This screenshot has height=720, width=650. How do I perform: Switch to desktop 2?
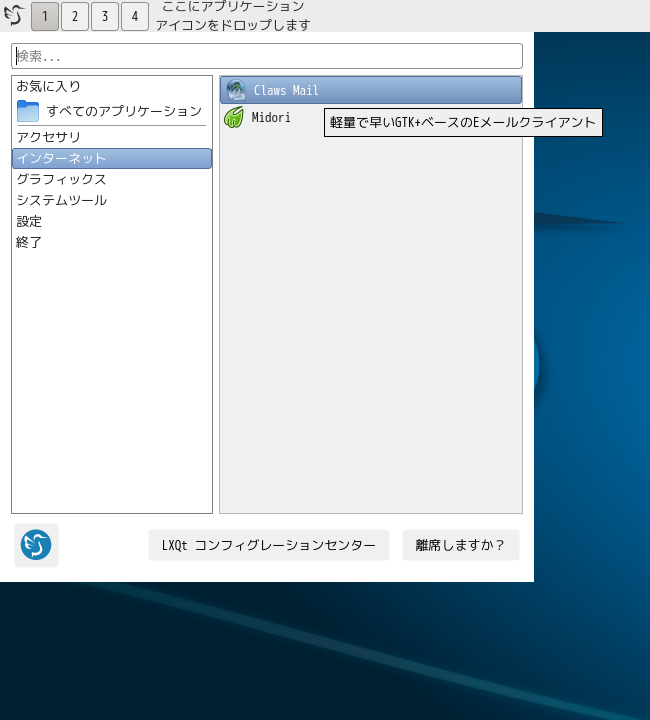[75, 17]
